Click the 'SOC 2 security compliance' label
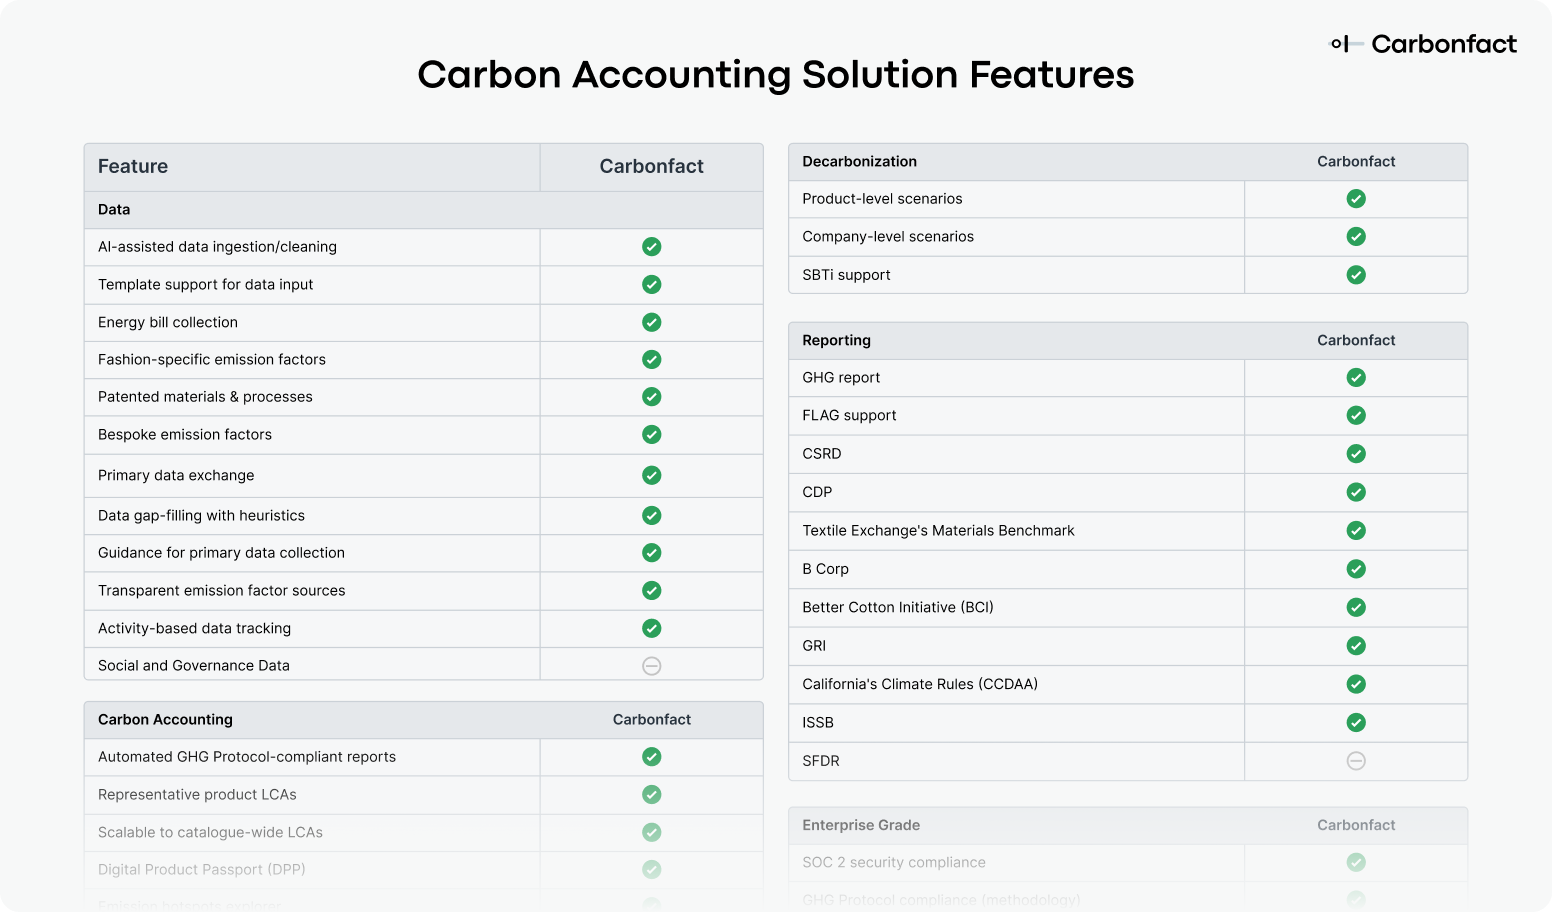 click(x=894, y=863)
